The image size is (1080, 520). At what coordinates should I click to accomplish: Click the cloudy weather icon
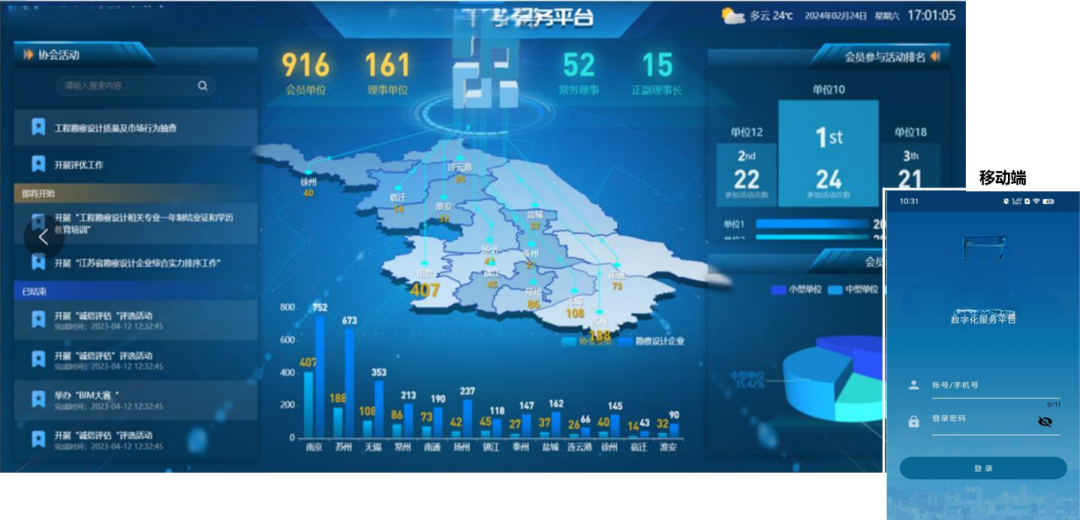coord(733,16)
